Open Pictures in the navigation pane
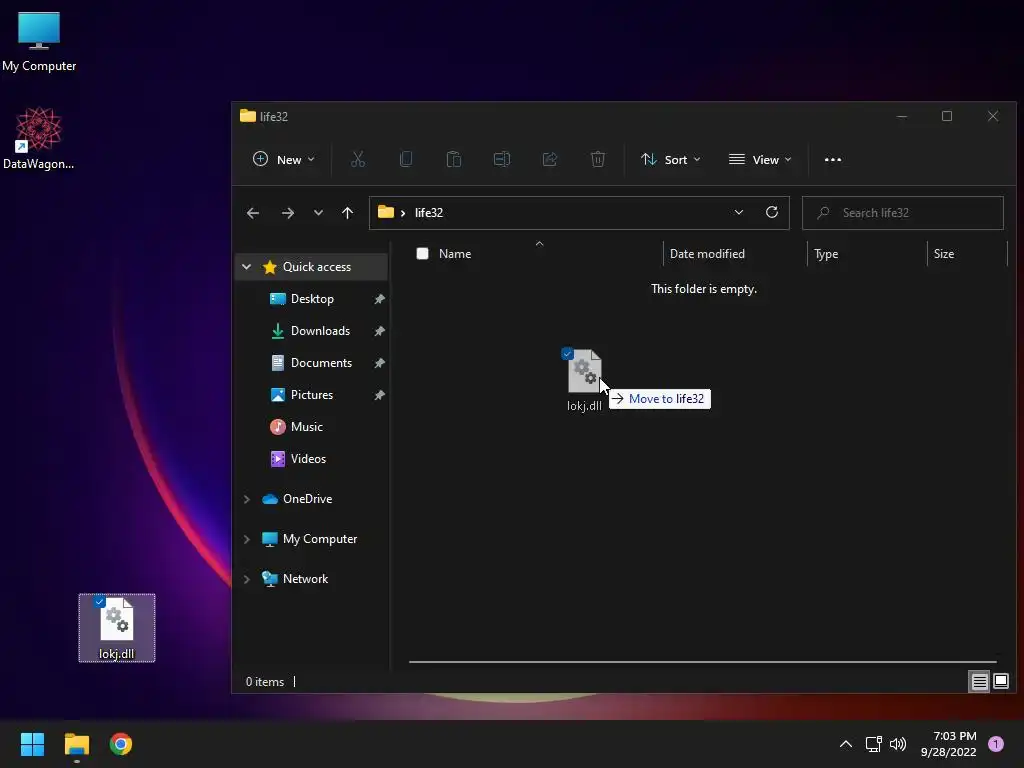The height and width of the screenshot is (768, 1024). pos(312,395)
